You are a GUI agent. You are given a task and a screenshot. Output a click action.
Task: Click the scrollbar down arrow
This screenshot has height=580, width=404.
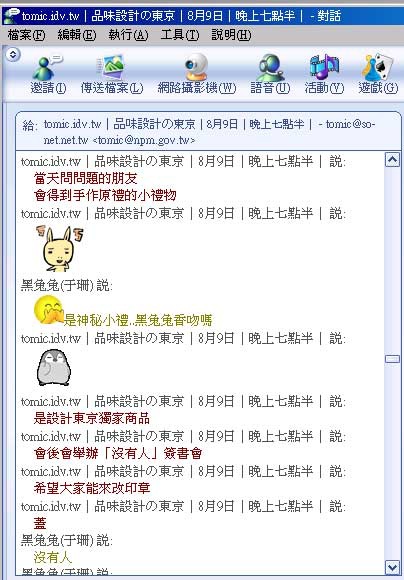(392, 567)
